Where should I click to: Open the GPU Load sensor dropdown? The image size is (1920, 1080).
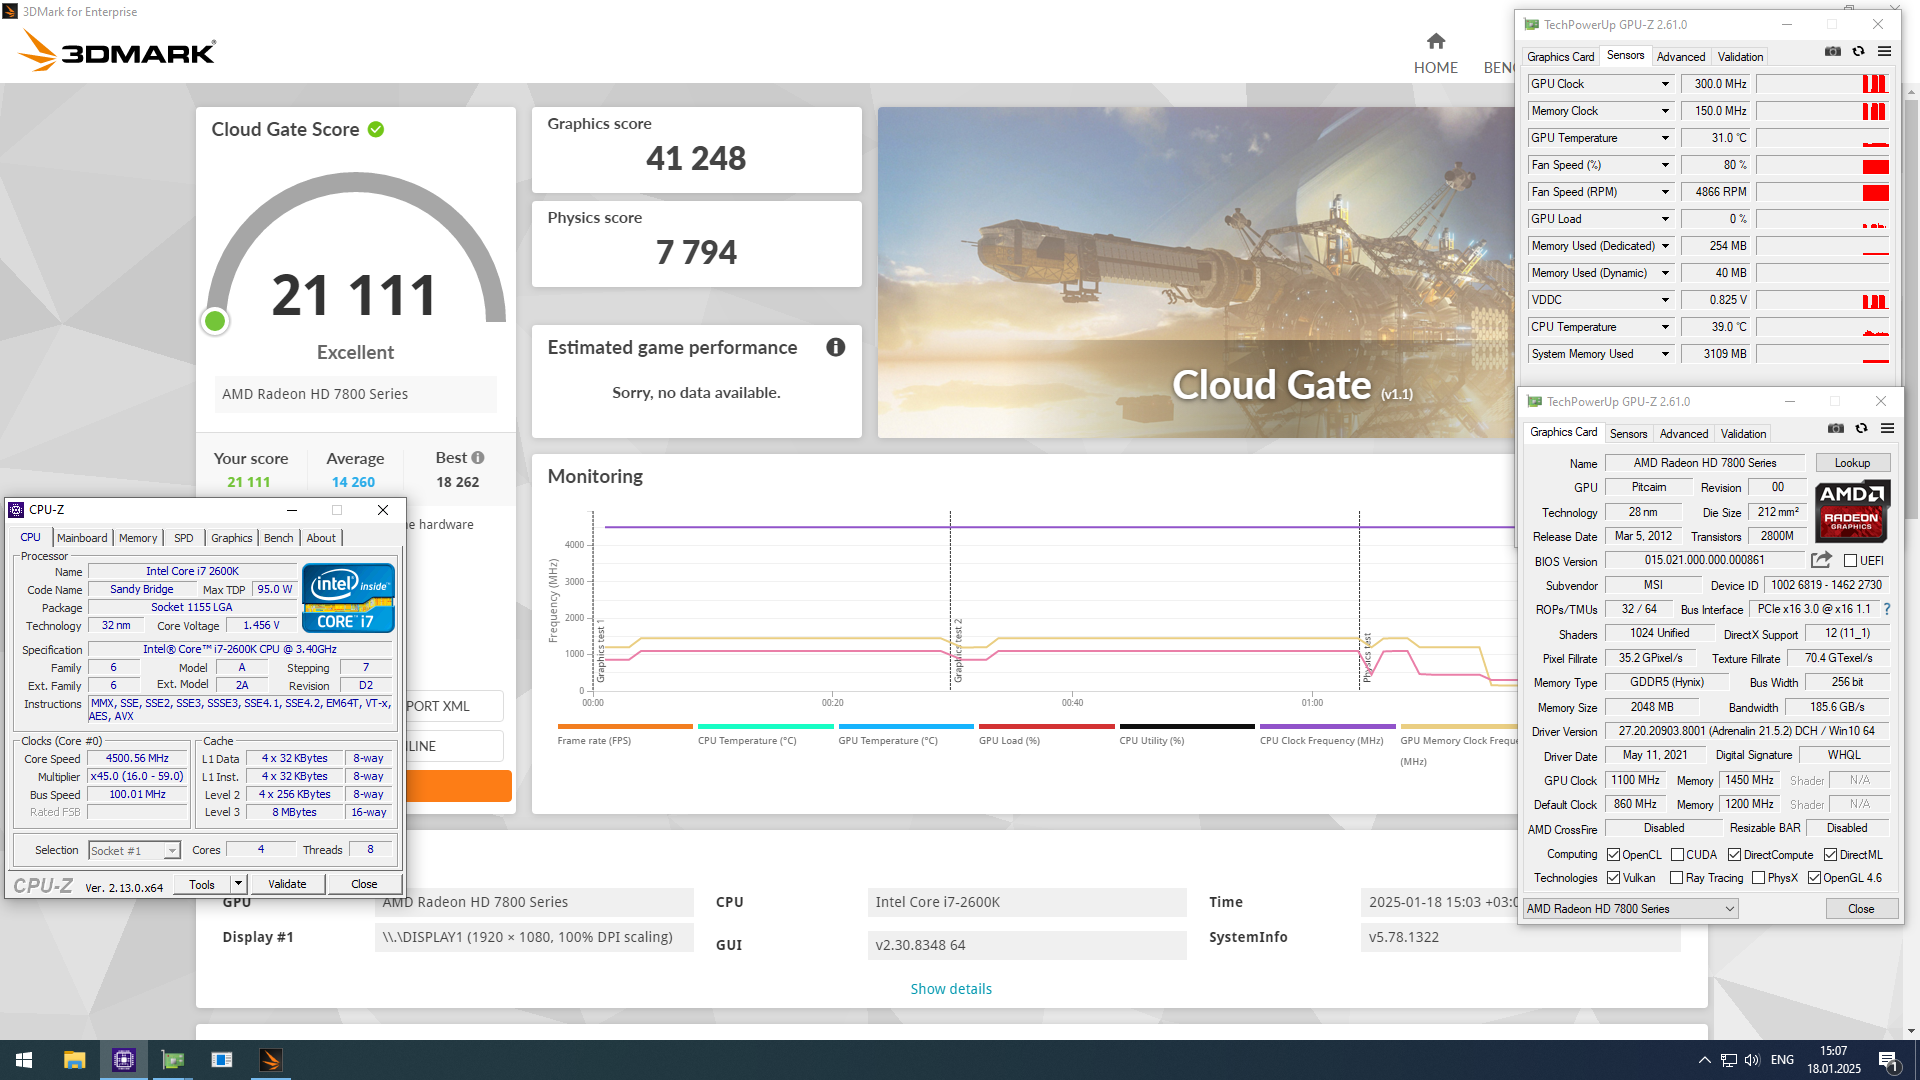1665,219
